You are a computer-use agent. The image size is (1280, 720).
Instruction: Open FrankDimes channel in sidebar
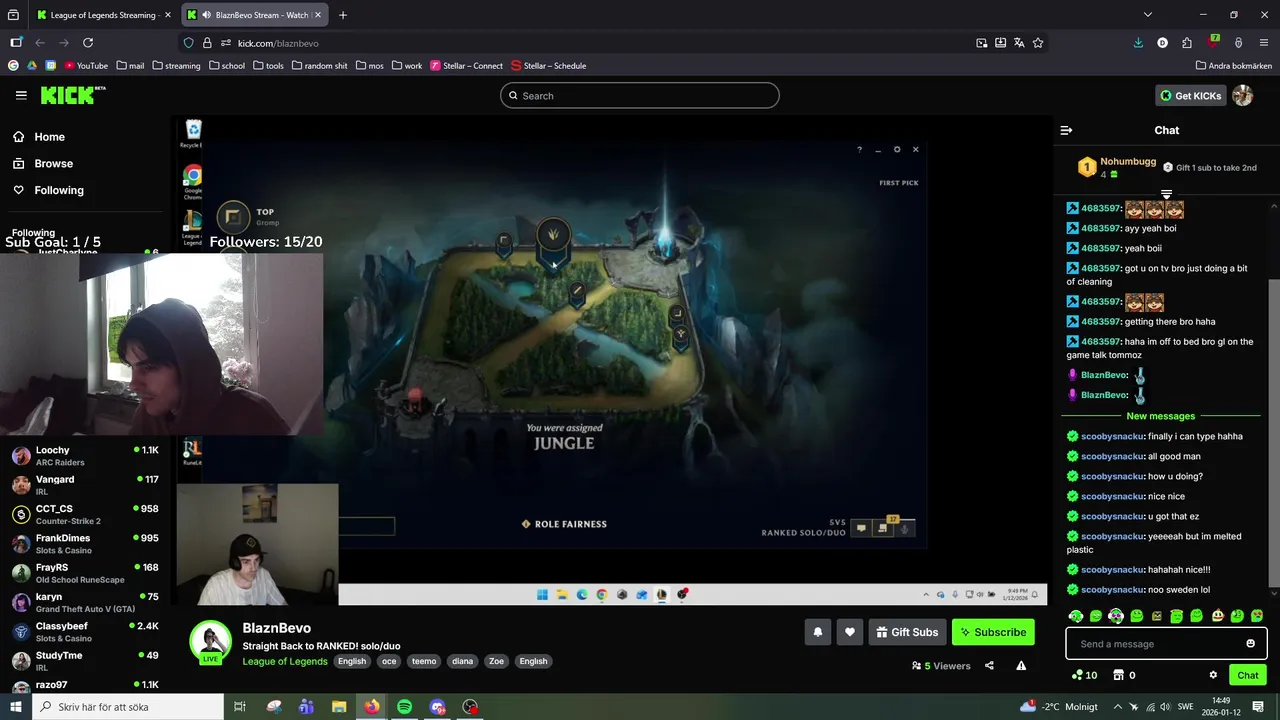[85, 543]
